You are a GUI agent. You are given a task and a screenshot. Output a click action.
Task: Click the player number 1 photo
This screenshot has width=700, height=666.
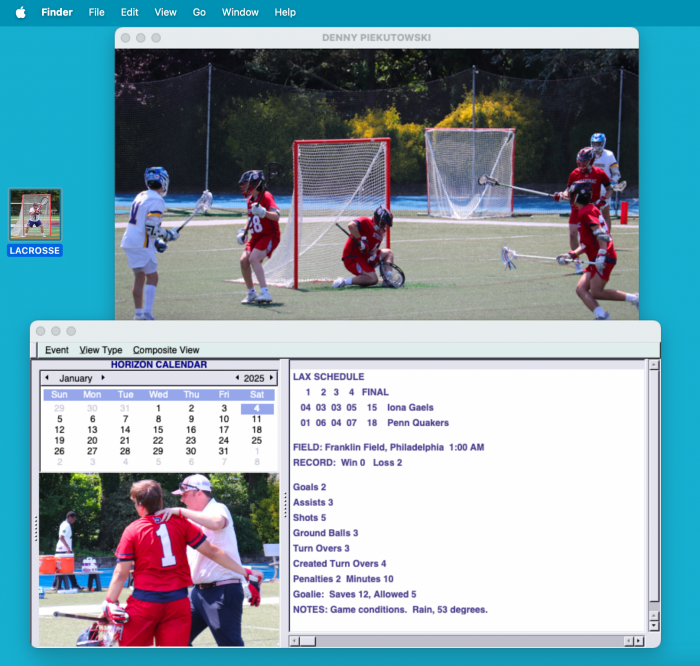coord(159,559)
